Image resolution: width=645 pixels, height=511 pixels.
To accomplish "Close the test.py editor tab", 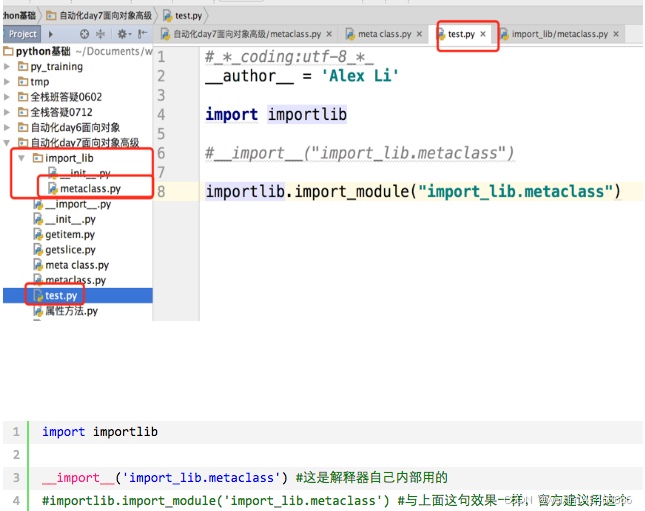I will [483, 34].
